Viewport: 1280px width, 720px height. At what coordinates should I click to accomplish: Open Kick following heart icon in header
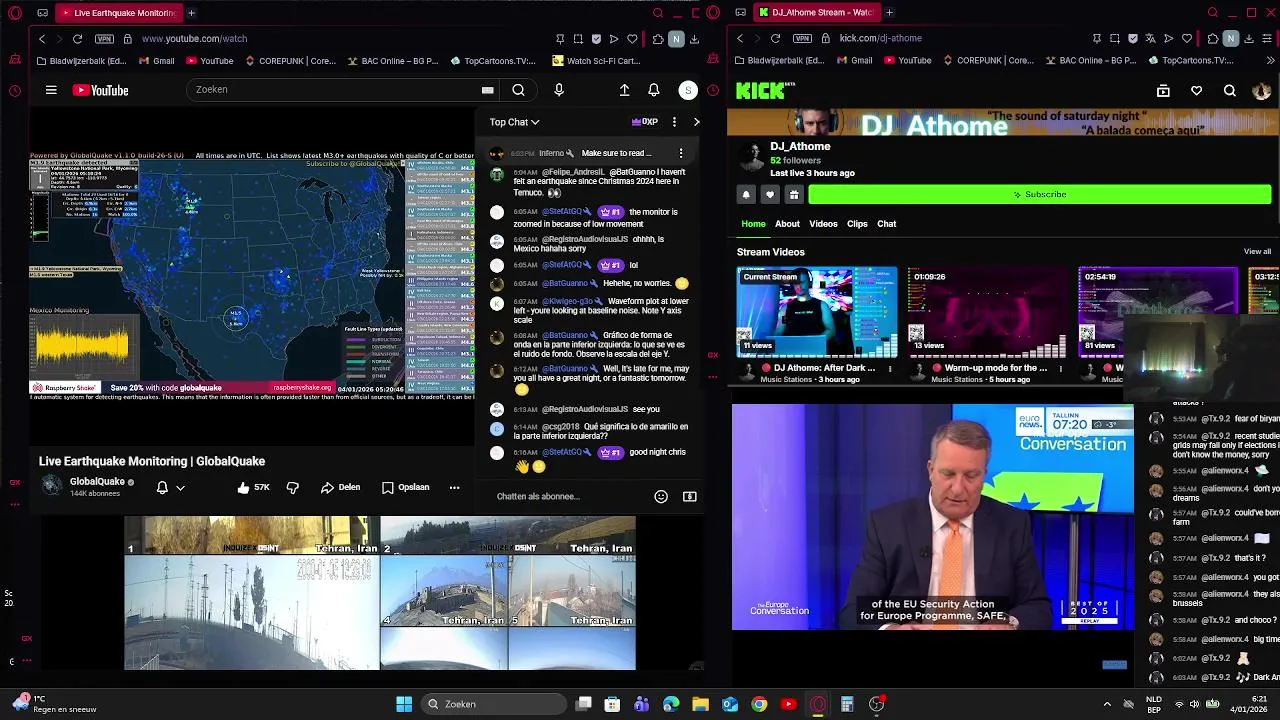pyautogui.click(x=1196, y=91)
